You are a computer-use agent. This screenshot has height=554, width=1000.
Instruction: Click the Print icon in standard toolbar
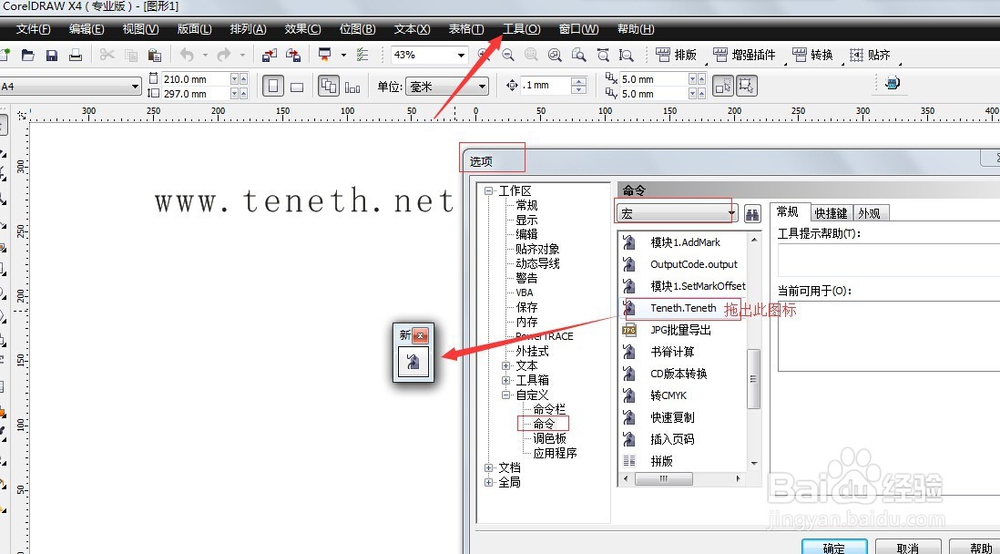[75, 55]
